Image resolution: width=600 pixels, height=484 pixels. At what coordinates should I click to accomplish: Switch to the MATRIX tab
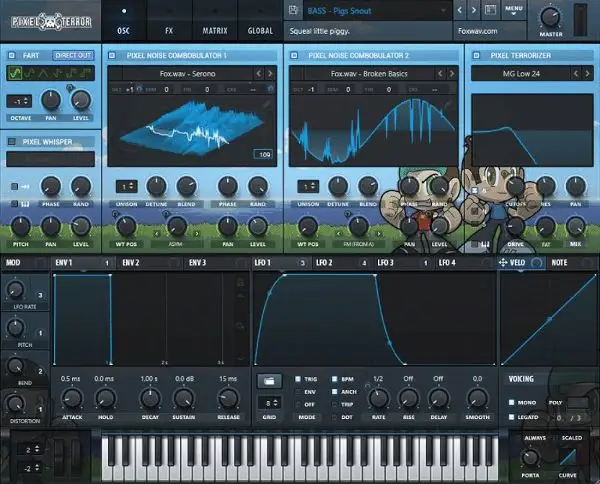coord(214,31)
